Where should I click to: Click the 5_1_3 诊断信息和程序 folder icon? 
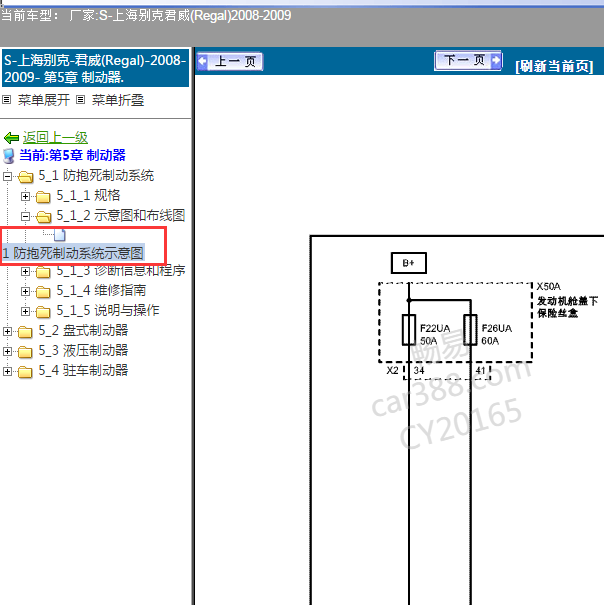click(43, 272)
